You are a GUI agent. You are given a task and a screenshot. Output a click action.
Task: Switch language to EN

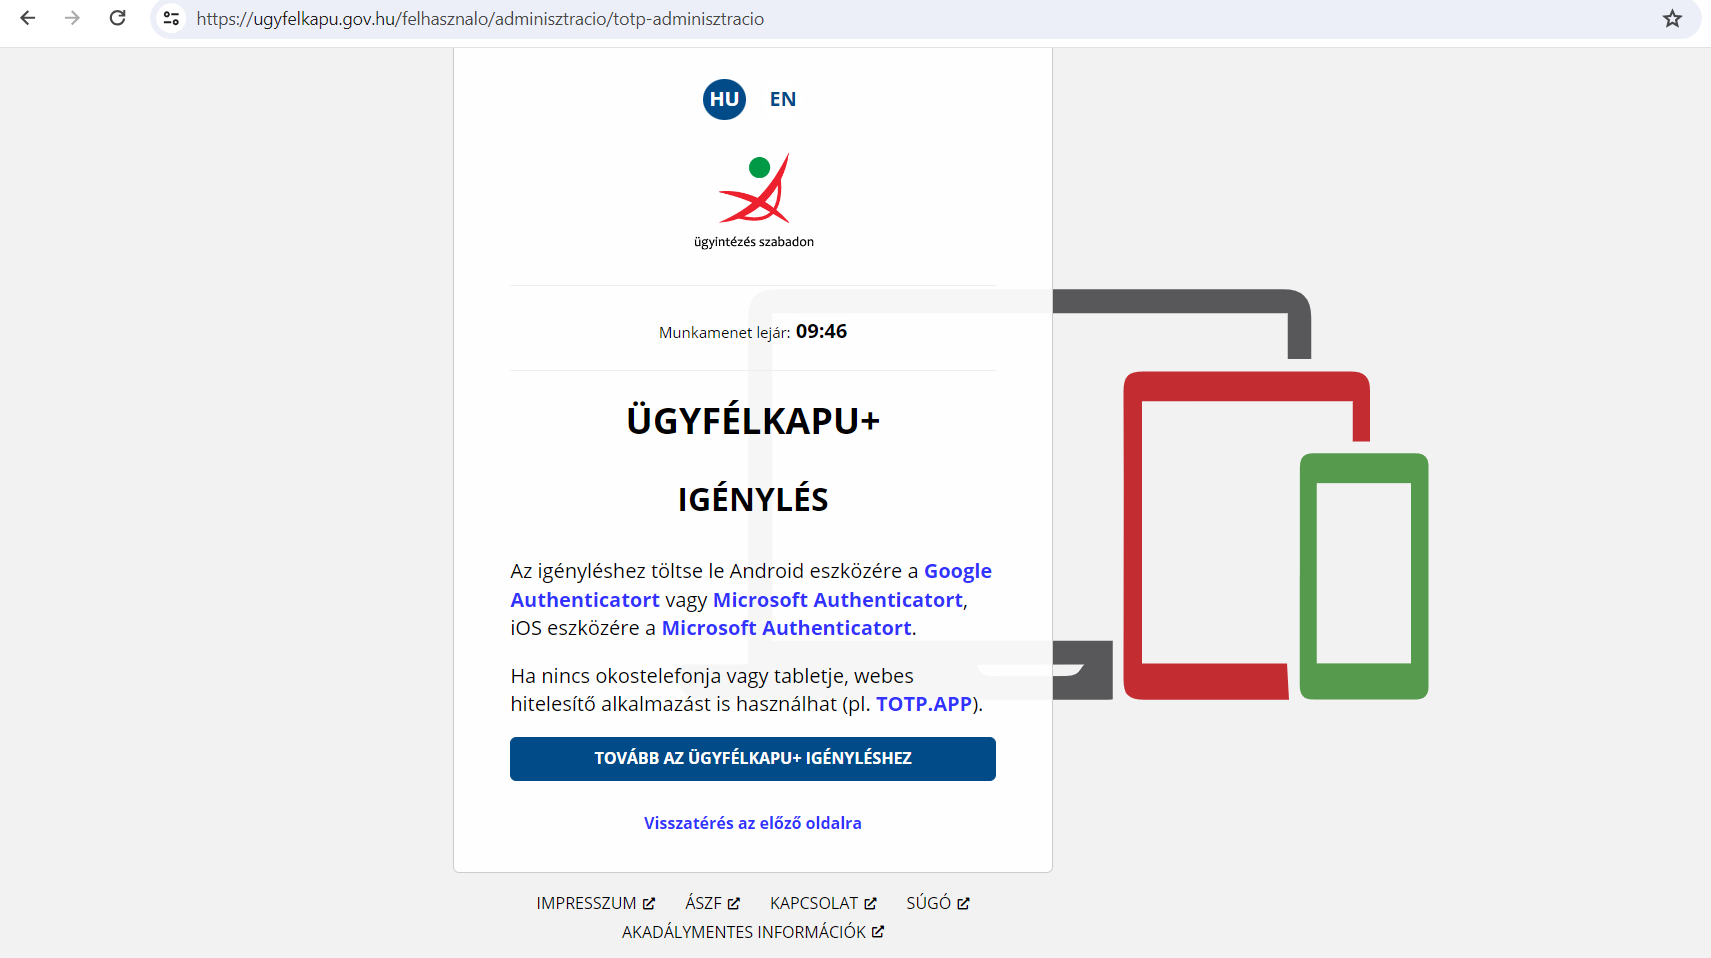click(782, 99)
